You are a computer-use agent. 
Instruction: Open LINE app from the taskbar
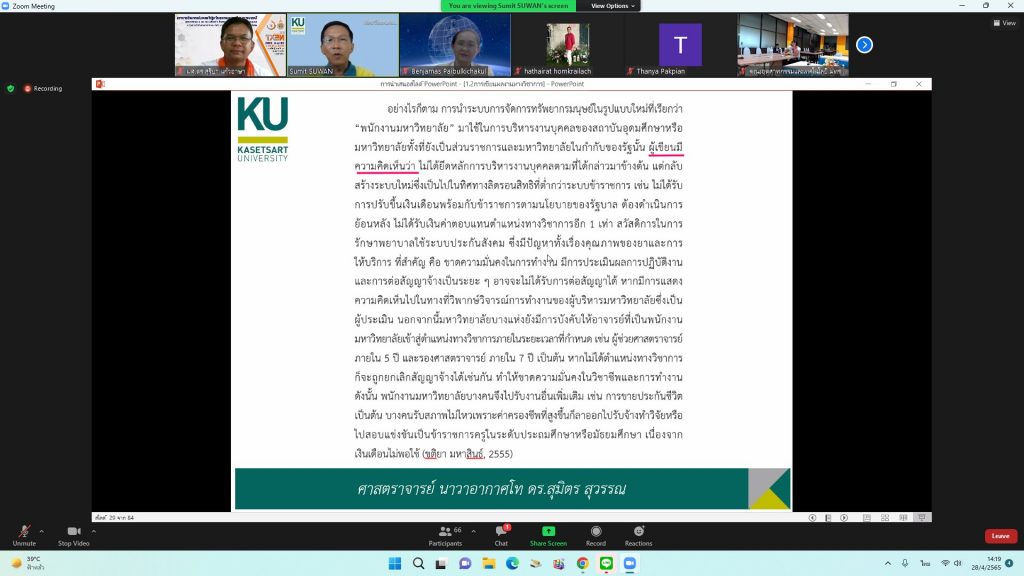tap(606, 564)
